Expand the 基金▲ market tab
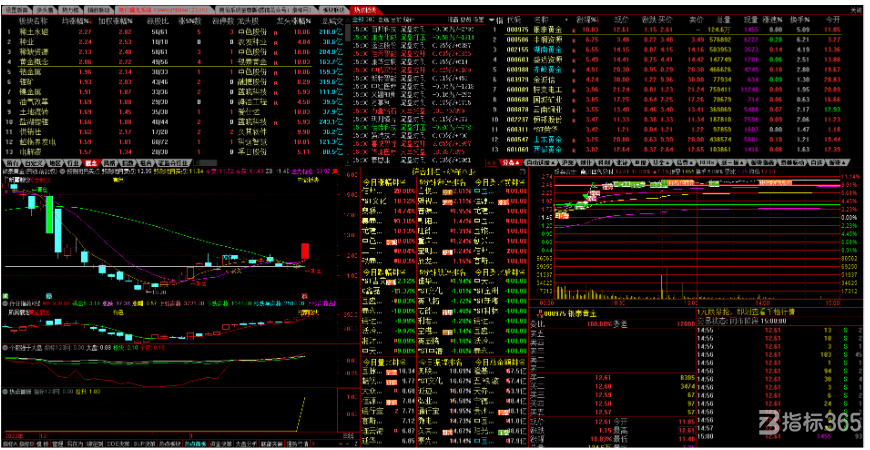This screenshot has width=870, height=450. tap(663, 163)
